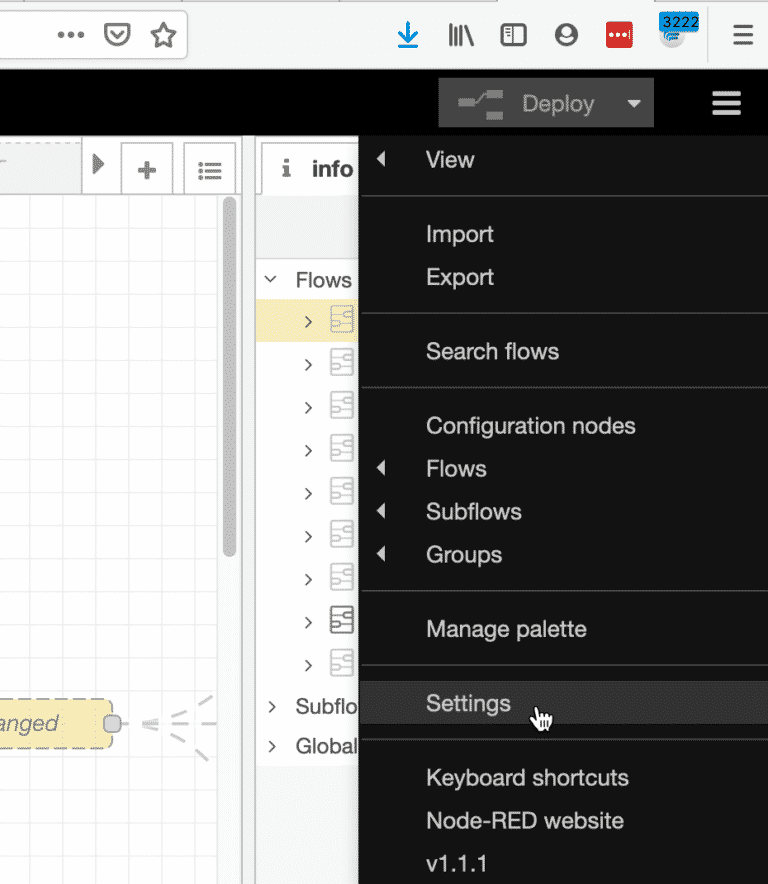
Task: Click the page actions three-dots icon
Action: click(x=71, y=35)
